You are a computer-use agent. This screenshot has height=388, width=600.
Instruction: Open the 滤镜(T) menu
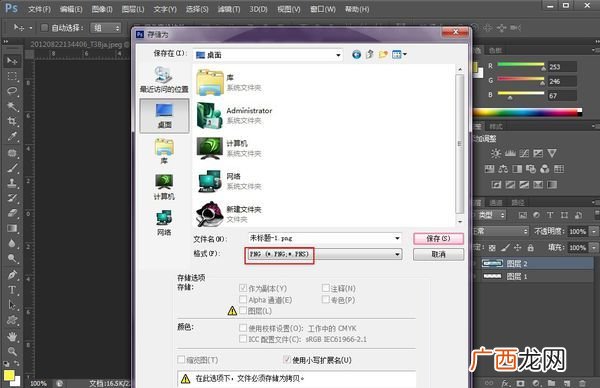pos(229,9)
